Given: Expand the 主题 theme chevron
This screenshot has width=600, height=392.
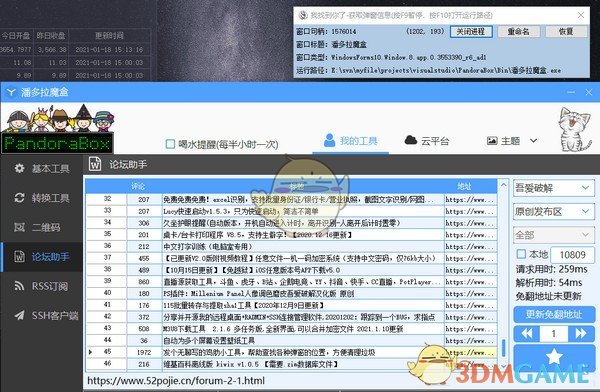Looking at the screenshot, I should 533,141.
